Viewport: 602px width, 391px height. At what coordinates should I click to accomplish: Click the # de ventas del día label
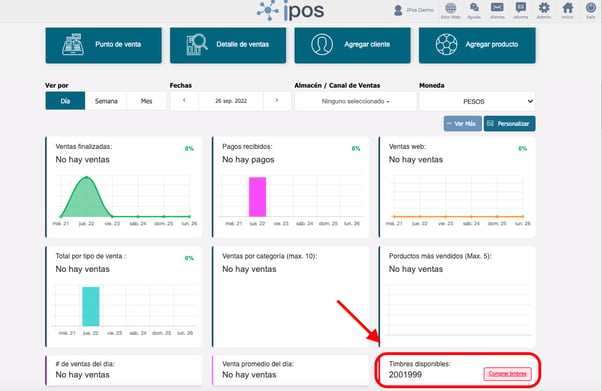tap(85, 364)
